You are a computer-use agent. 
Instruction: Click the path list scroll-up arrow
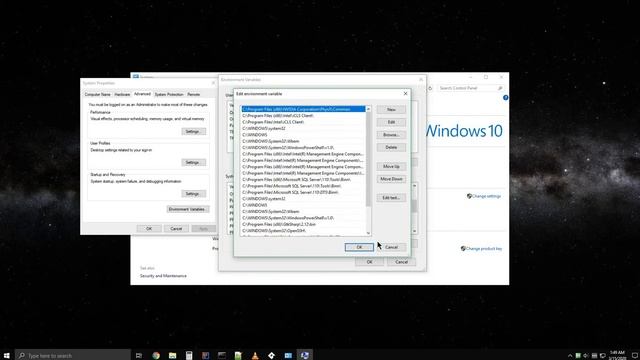pos(368,109)
